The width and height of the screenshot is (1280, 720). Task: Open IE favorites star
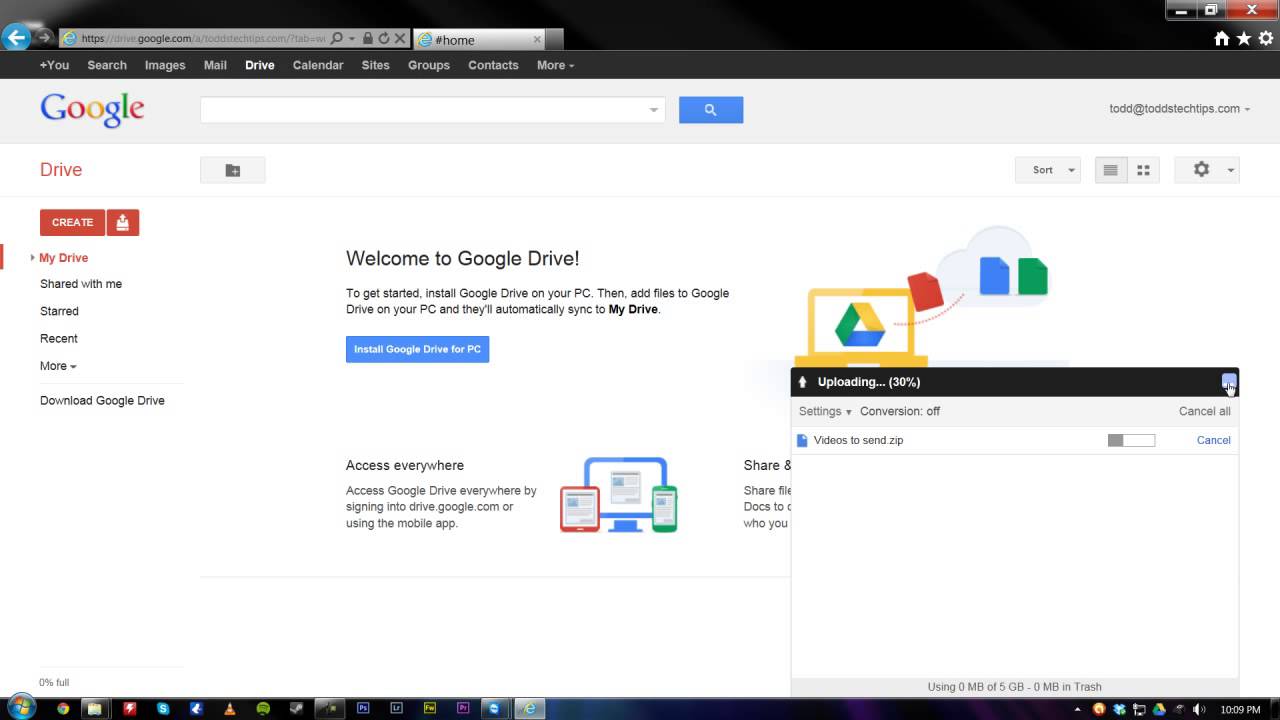tap(1244, 39)
